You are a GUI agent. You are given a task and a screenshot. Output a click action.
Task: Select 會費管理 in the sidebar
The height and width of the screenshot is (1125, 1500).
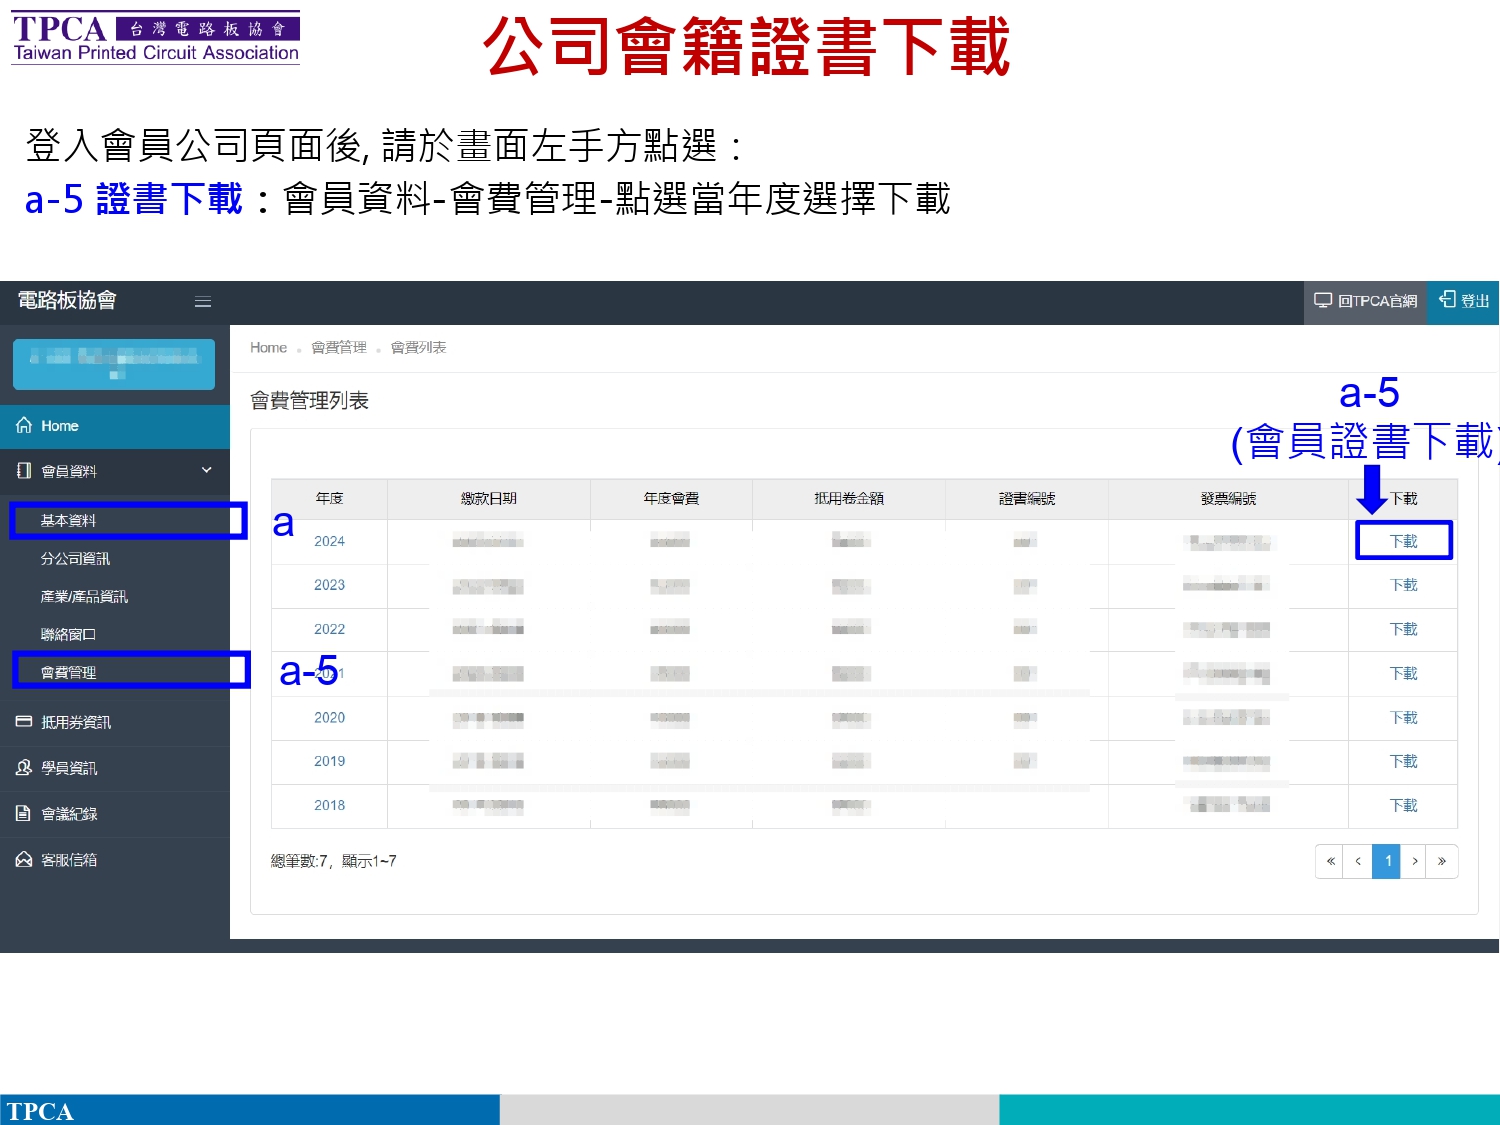68,673
